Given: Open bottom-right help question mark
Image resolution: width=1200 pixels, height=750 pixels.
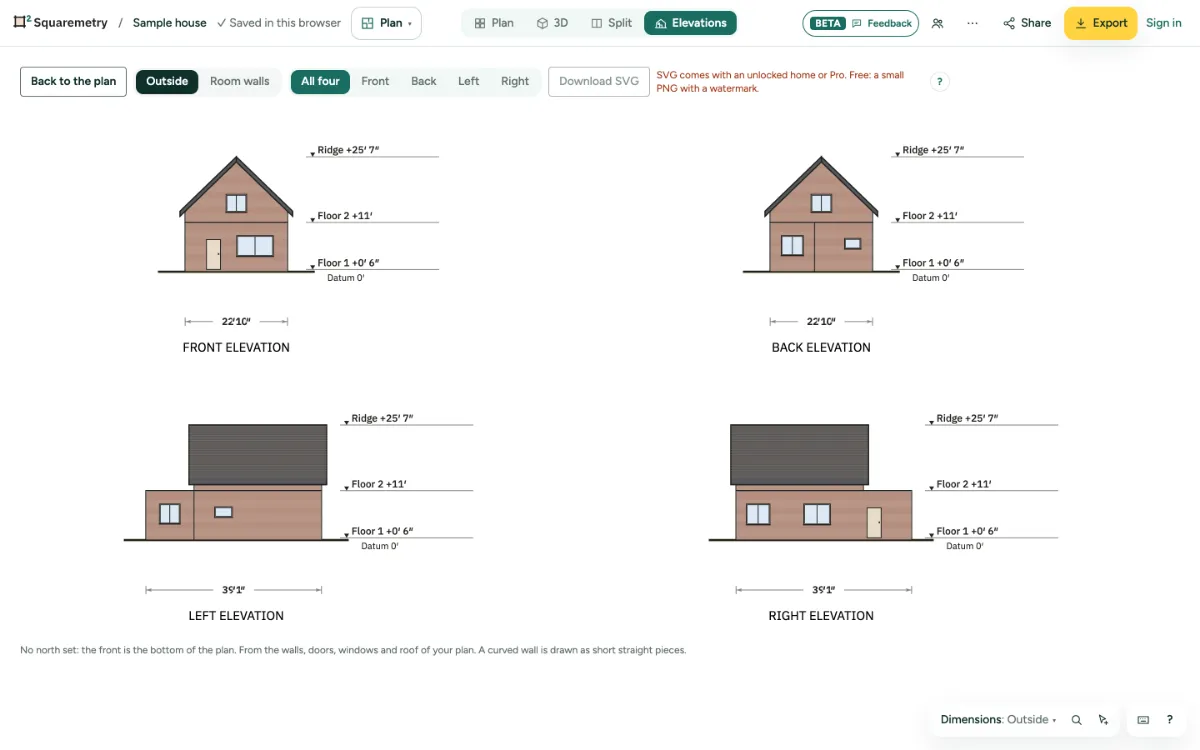Looking at the screenshot, I should (x=1169, y=720).
